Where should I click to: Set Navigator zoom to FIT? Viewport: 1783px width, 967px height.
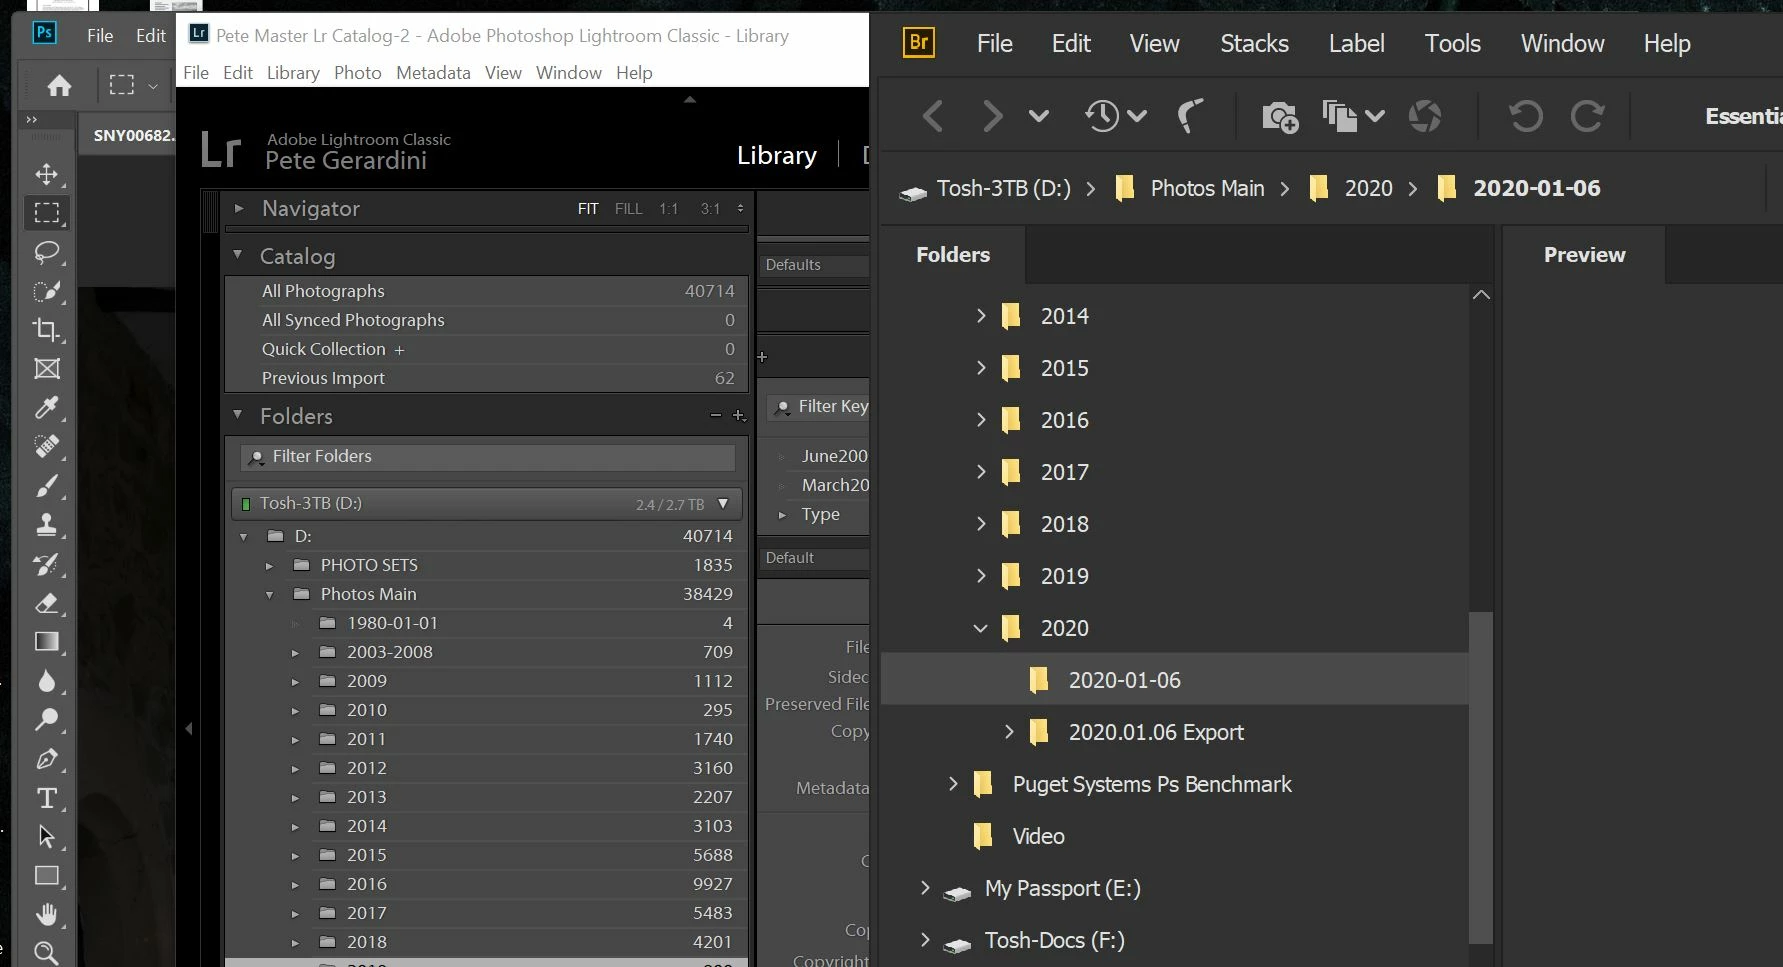point(588,209)
